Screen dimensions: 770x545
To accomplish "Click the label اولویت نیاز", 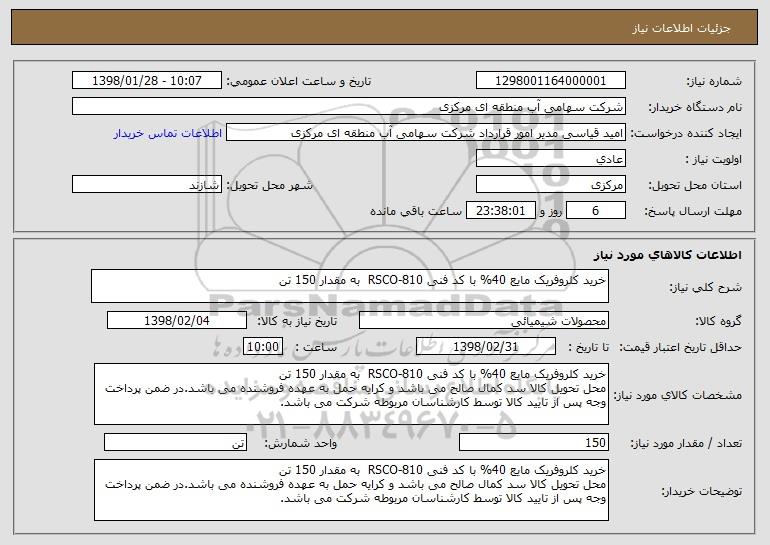I will (714, 160).
